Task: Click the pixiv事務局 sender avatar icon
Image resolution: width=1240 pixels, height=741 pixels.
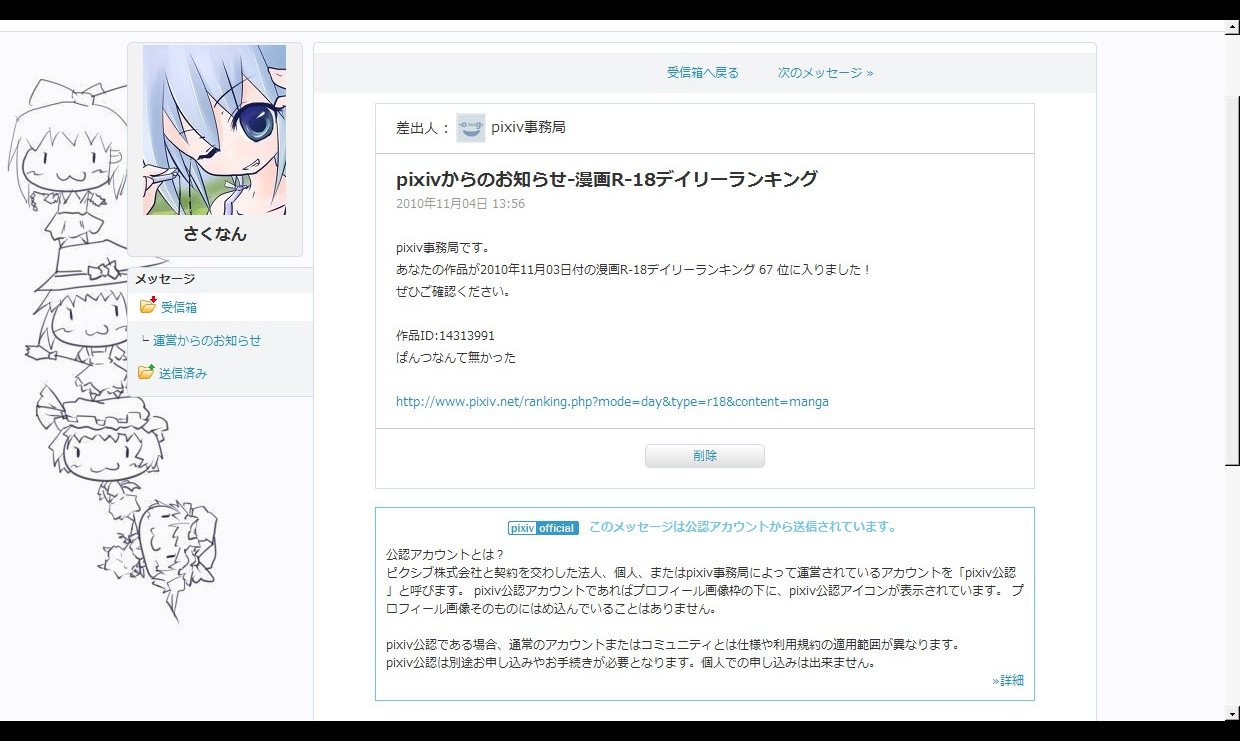Action: pyautogui.click(x=471, y=128)
